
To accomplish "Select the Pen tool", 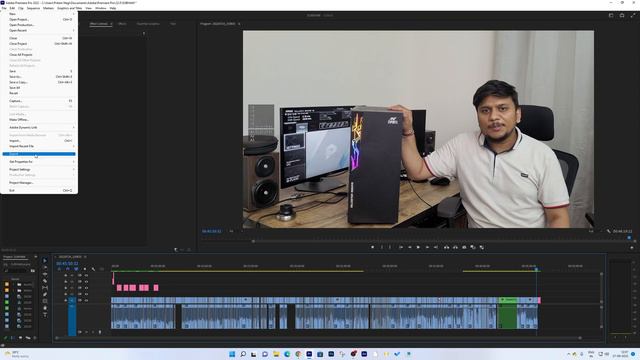I will click(45, 294).
